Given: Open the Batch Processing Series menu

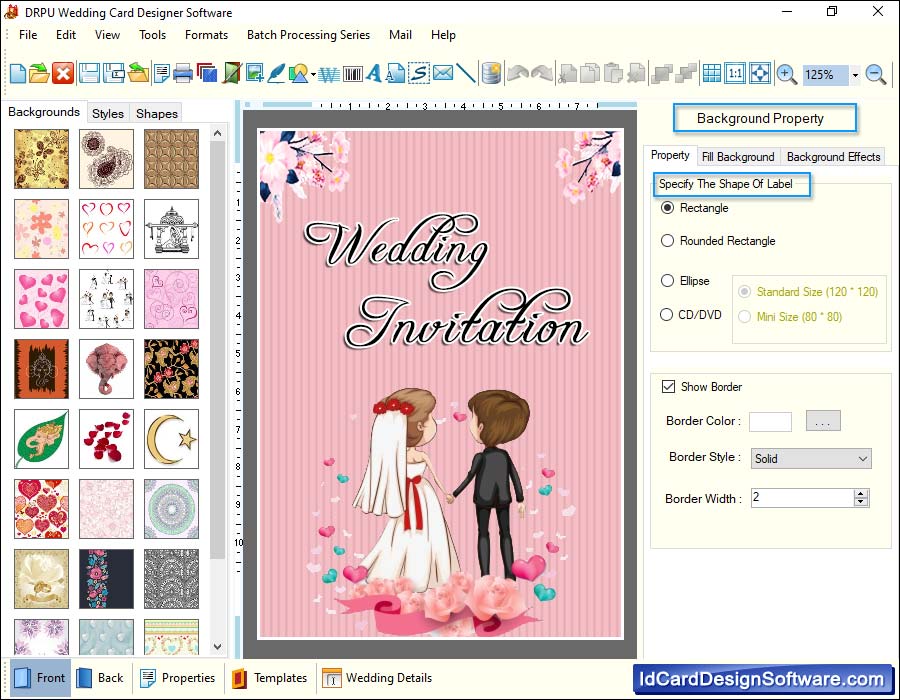Looking at the screenshot, I should coord(308,35).
